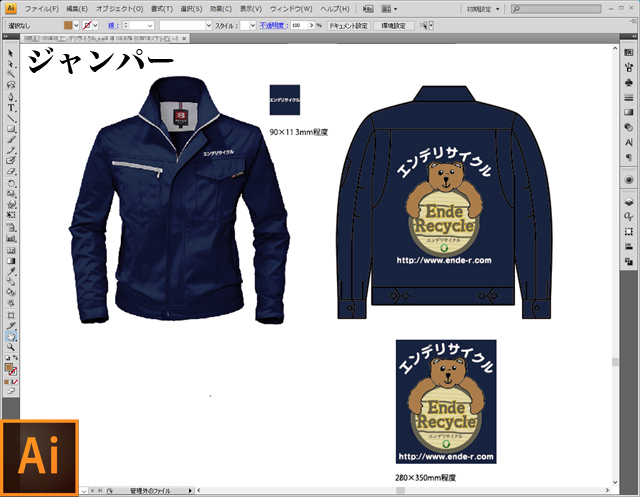
Task: Open the Brushes panel icon
Action: pyautogui.click(x=629, y=68)
